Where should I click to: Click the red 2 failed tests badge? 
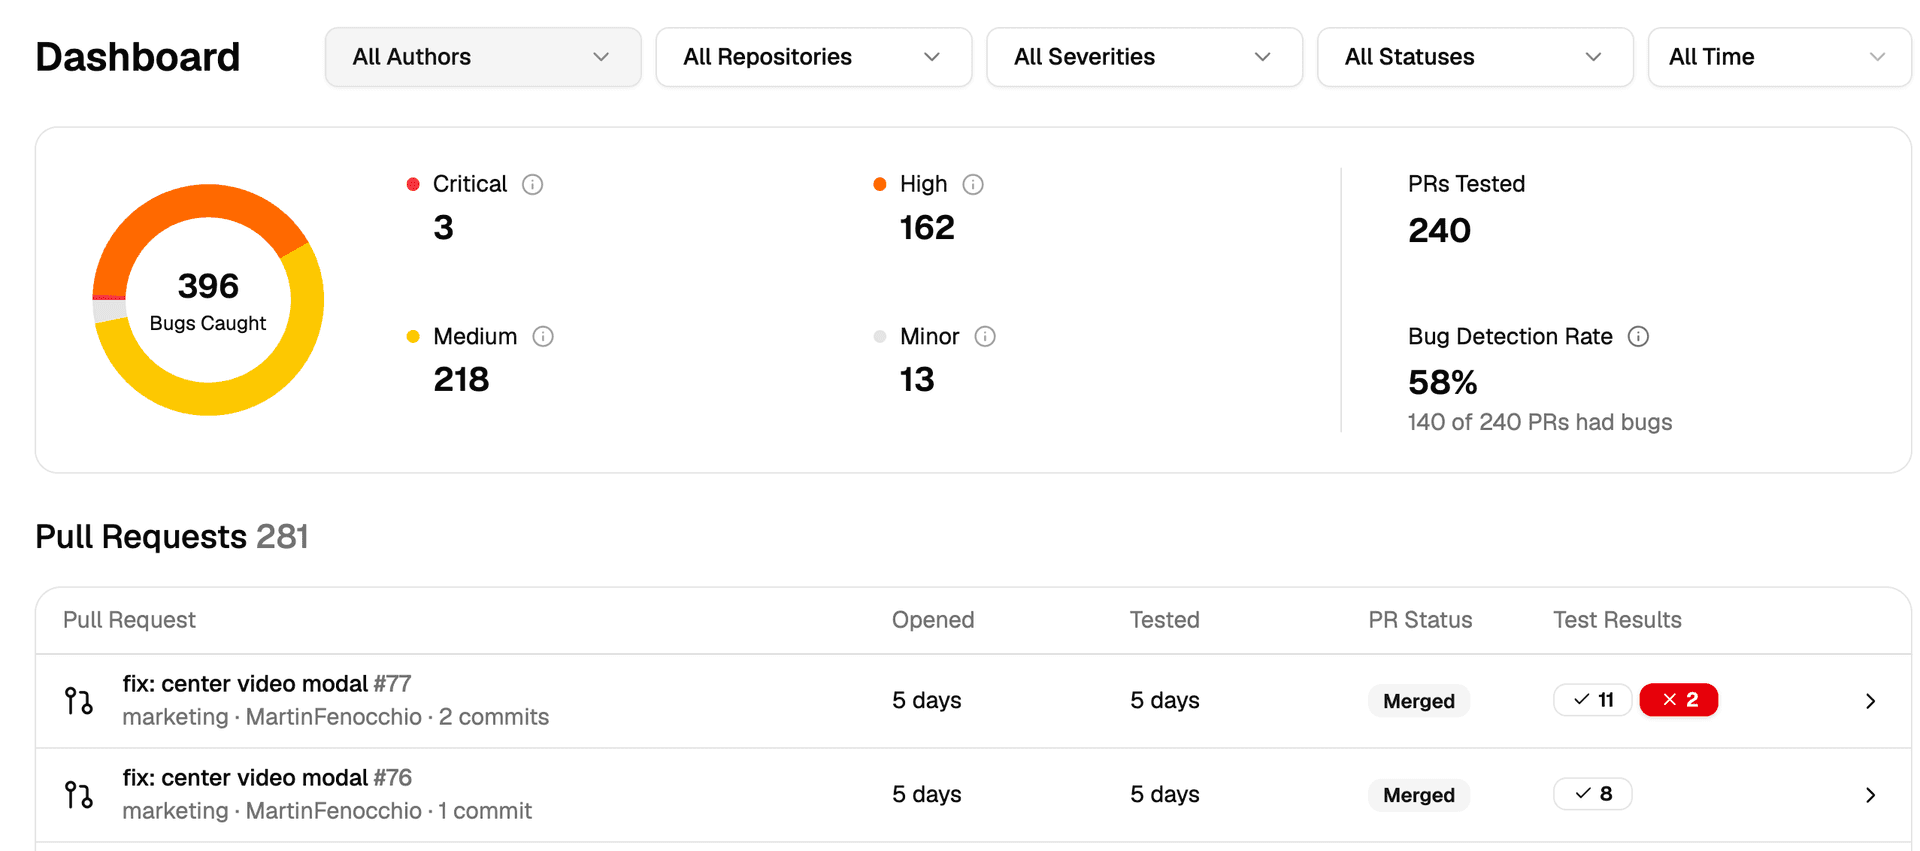point(1679,700)
